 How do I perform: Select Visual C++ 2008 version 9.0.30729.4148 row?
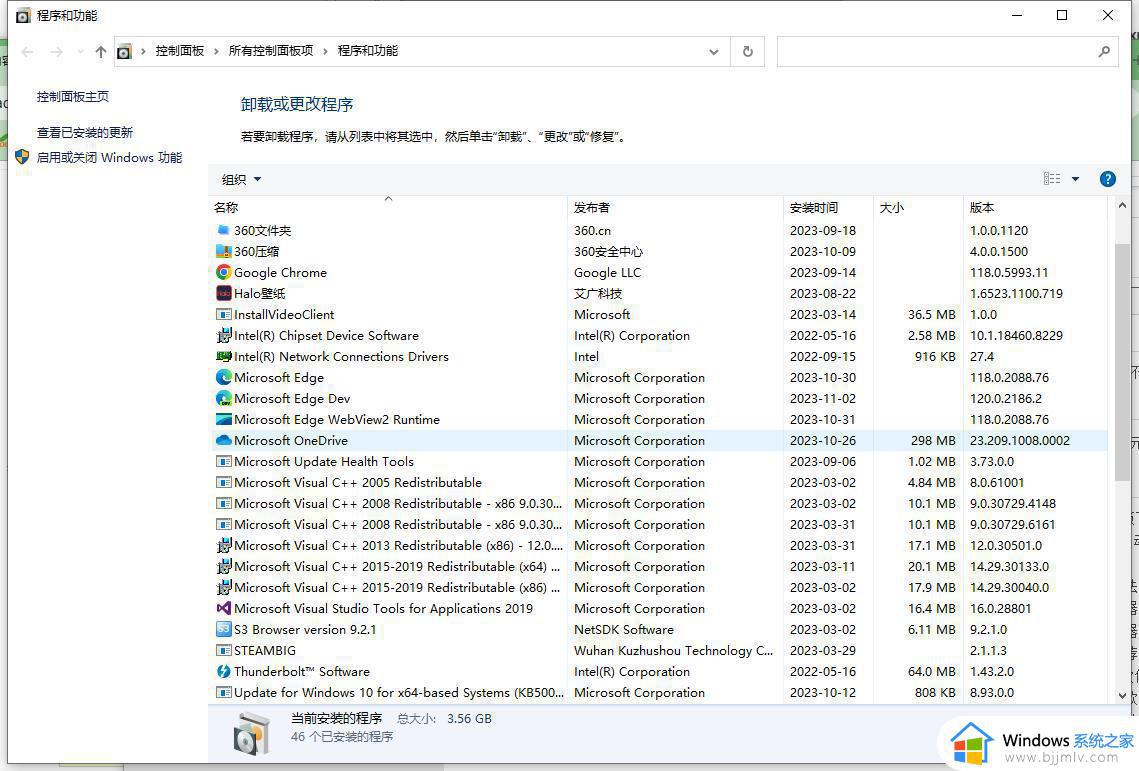click(x=660, y=504)
